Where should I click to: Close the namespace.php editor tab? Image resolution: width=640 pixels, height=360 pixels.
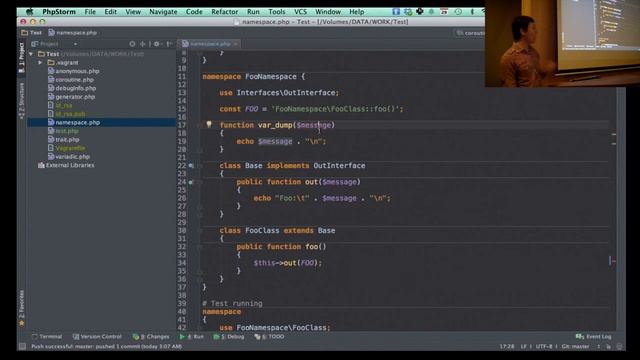(236, 44)
